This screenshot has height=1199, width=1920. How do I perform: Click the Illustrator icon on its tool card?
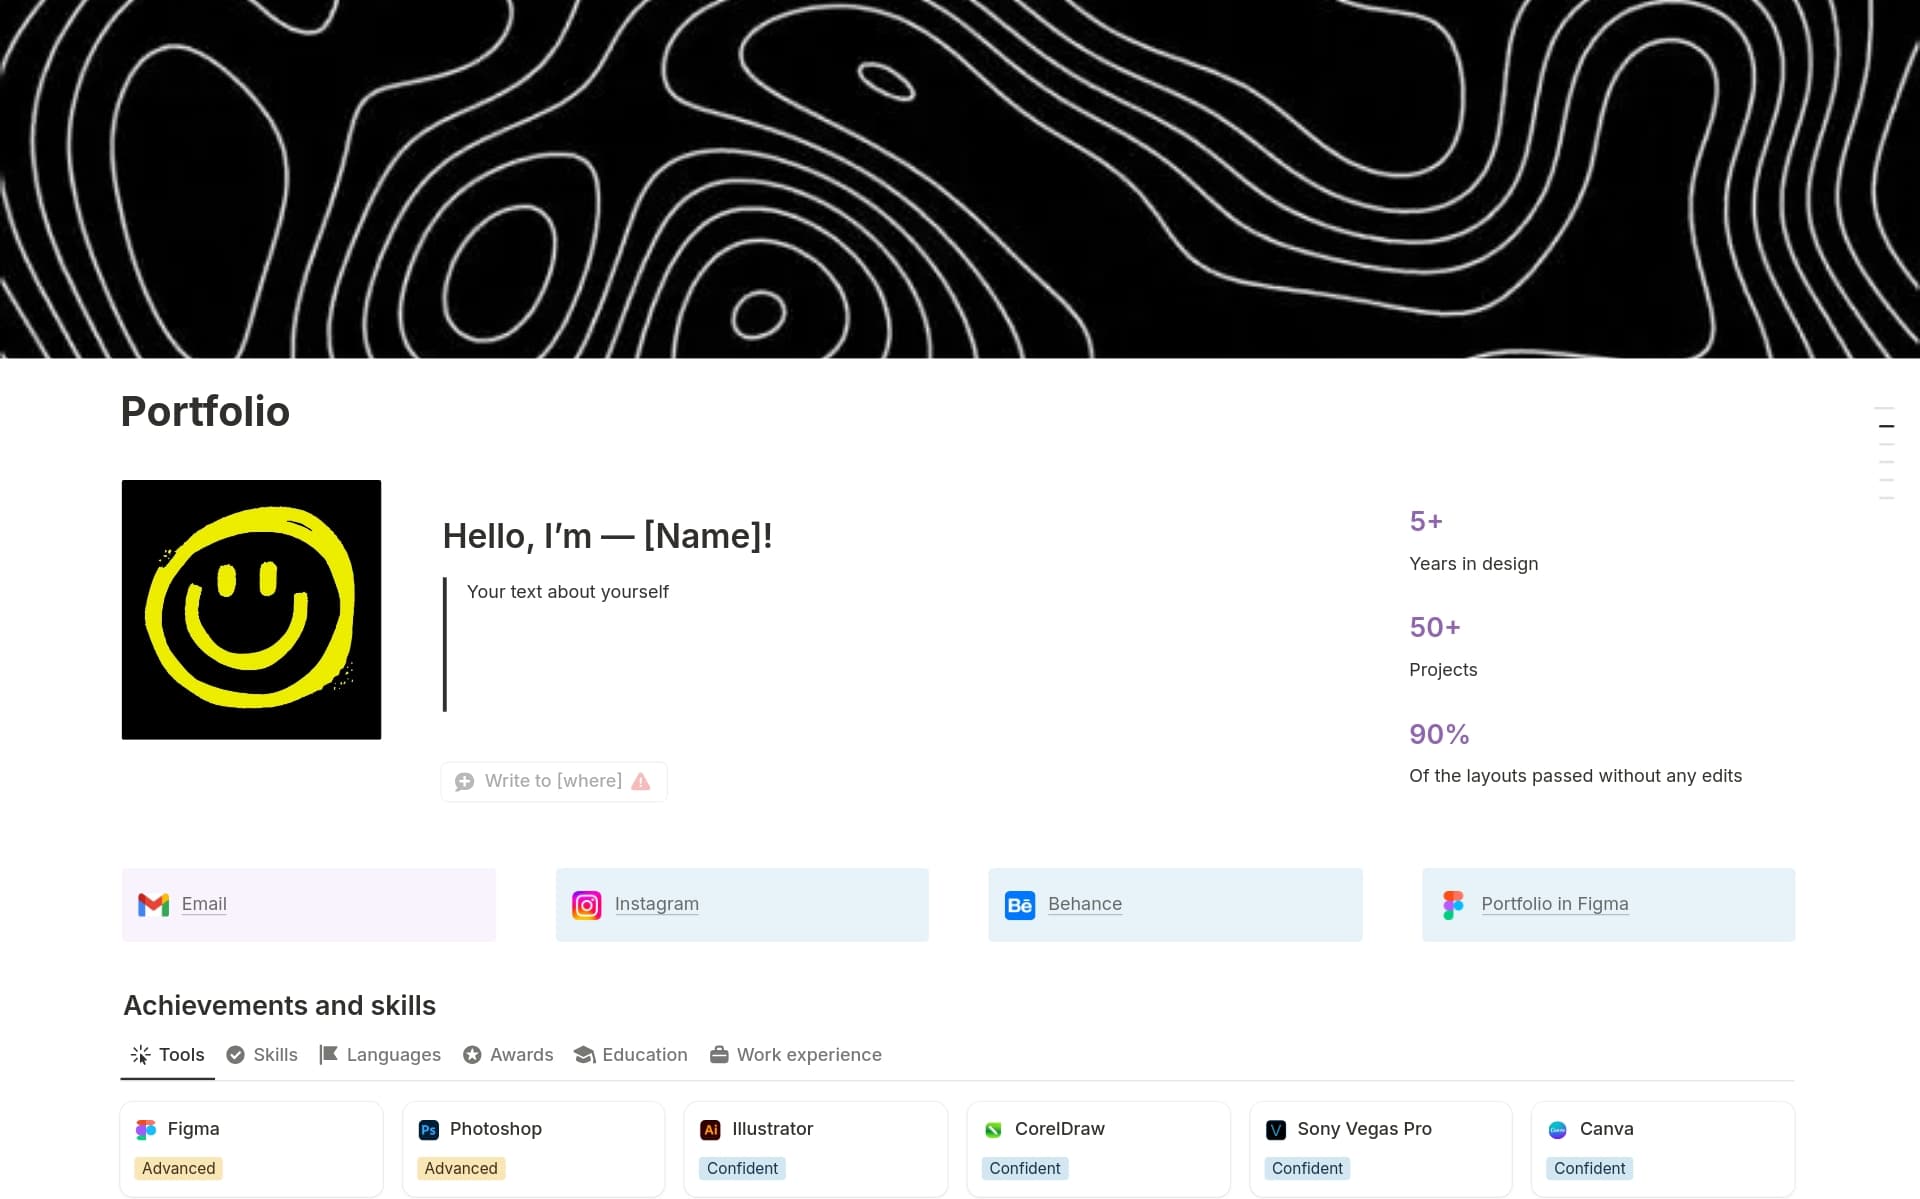(711, 1129)
